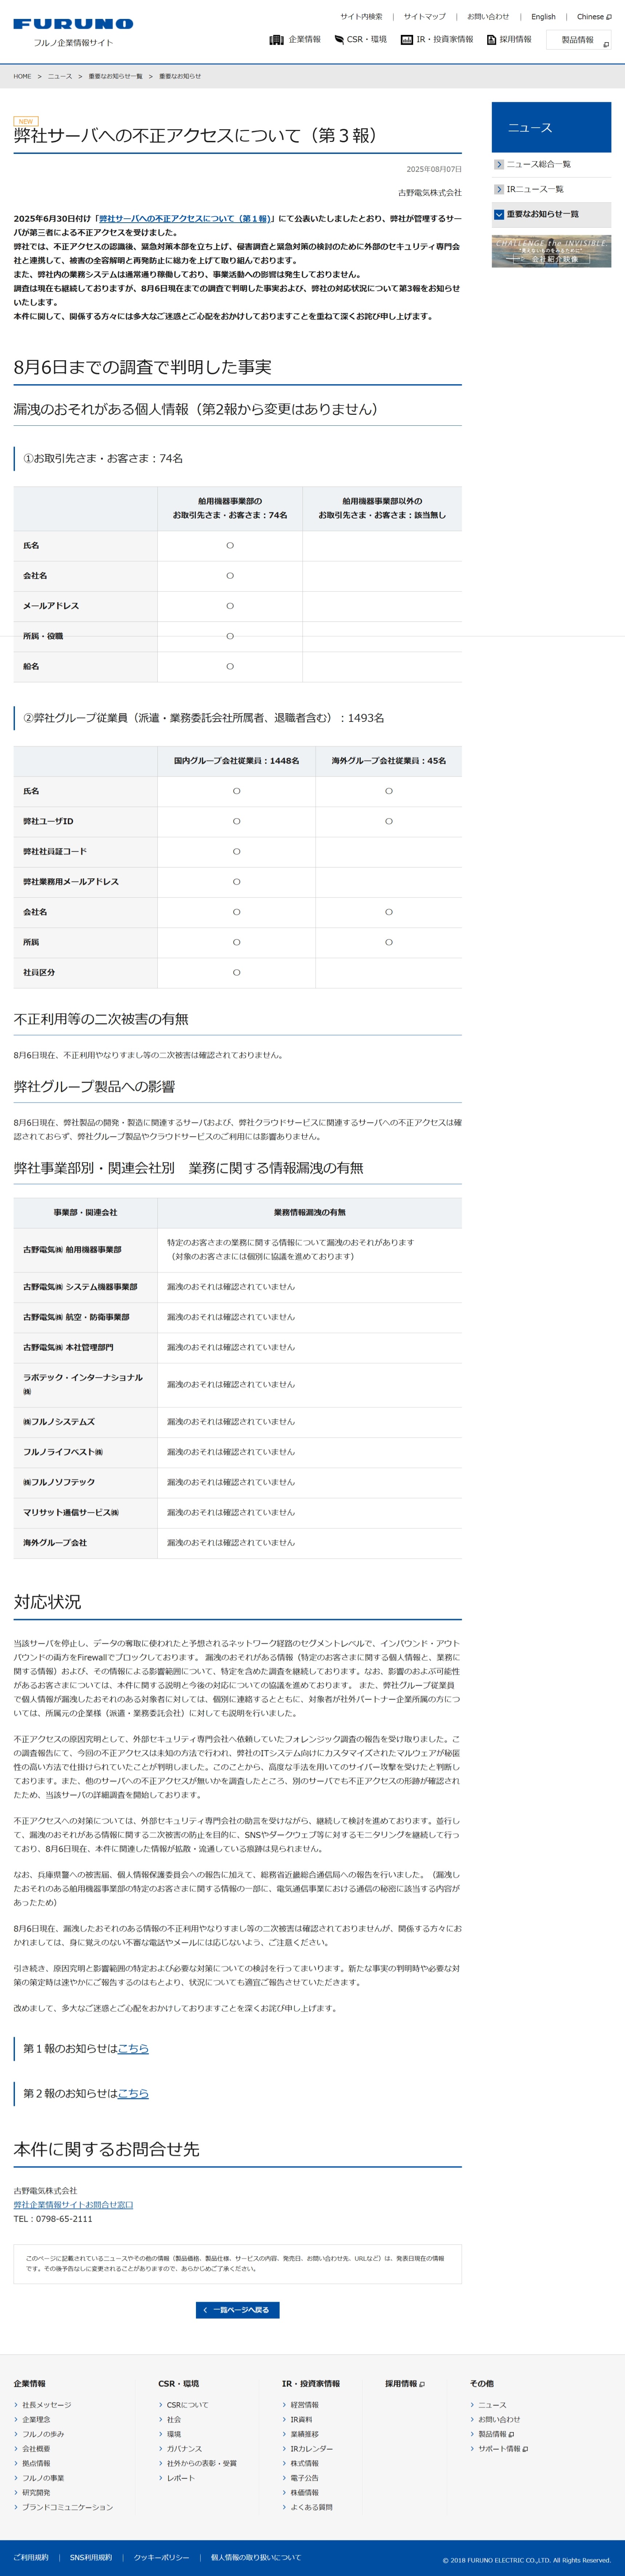The width and height of the screenshot is (625, 2576).
Task: Open 株式情報 in the footer
Action: coord(305,2463)
